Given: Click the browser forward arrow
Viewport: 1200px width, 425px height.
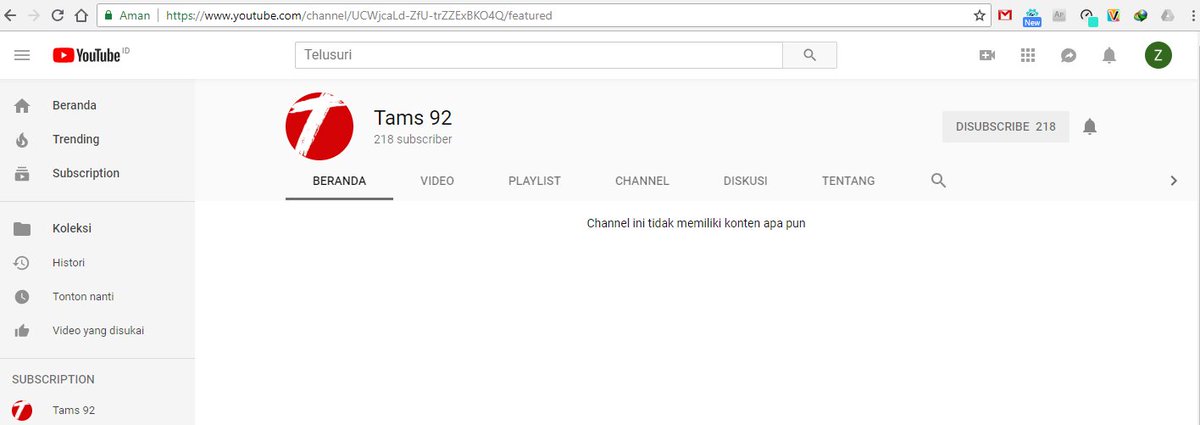Looking at the screenshot, I should click(x=33, y=16).
